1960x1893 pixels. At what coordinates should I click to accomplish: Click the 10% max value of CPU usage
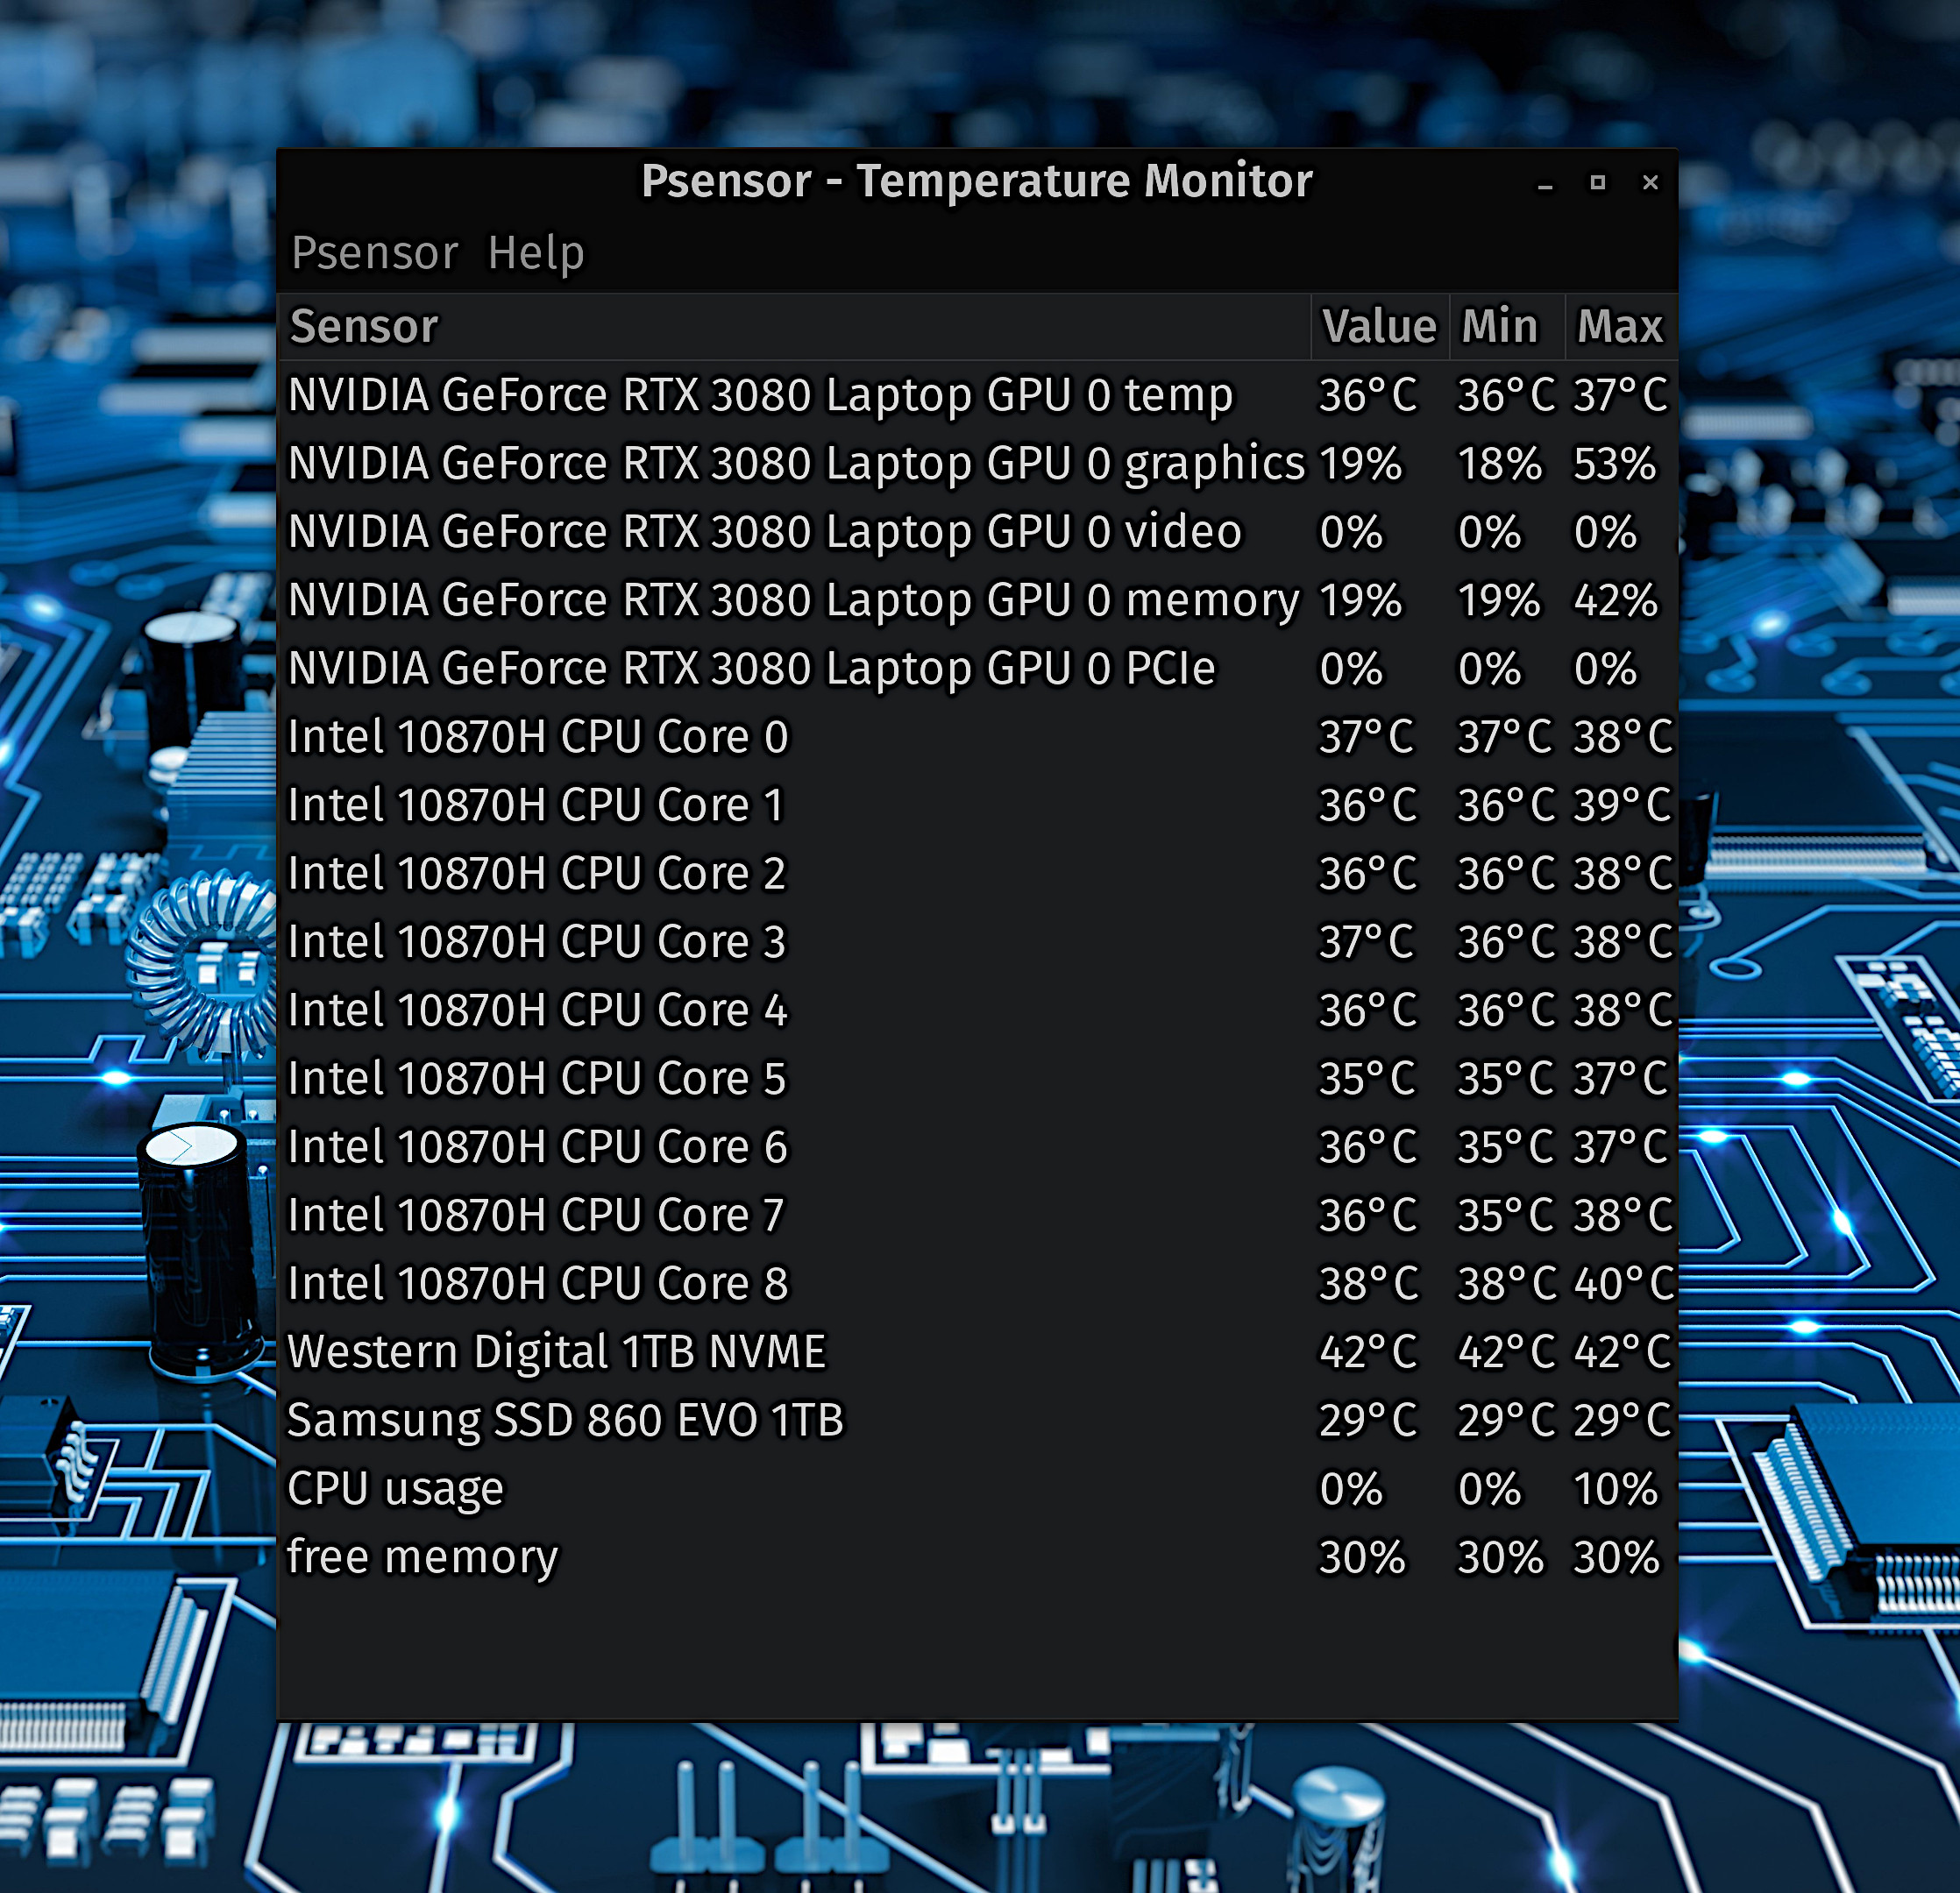(x=1615, y=1489)
